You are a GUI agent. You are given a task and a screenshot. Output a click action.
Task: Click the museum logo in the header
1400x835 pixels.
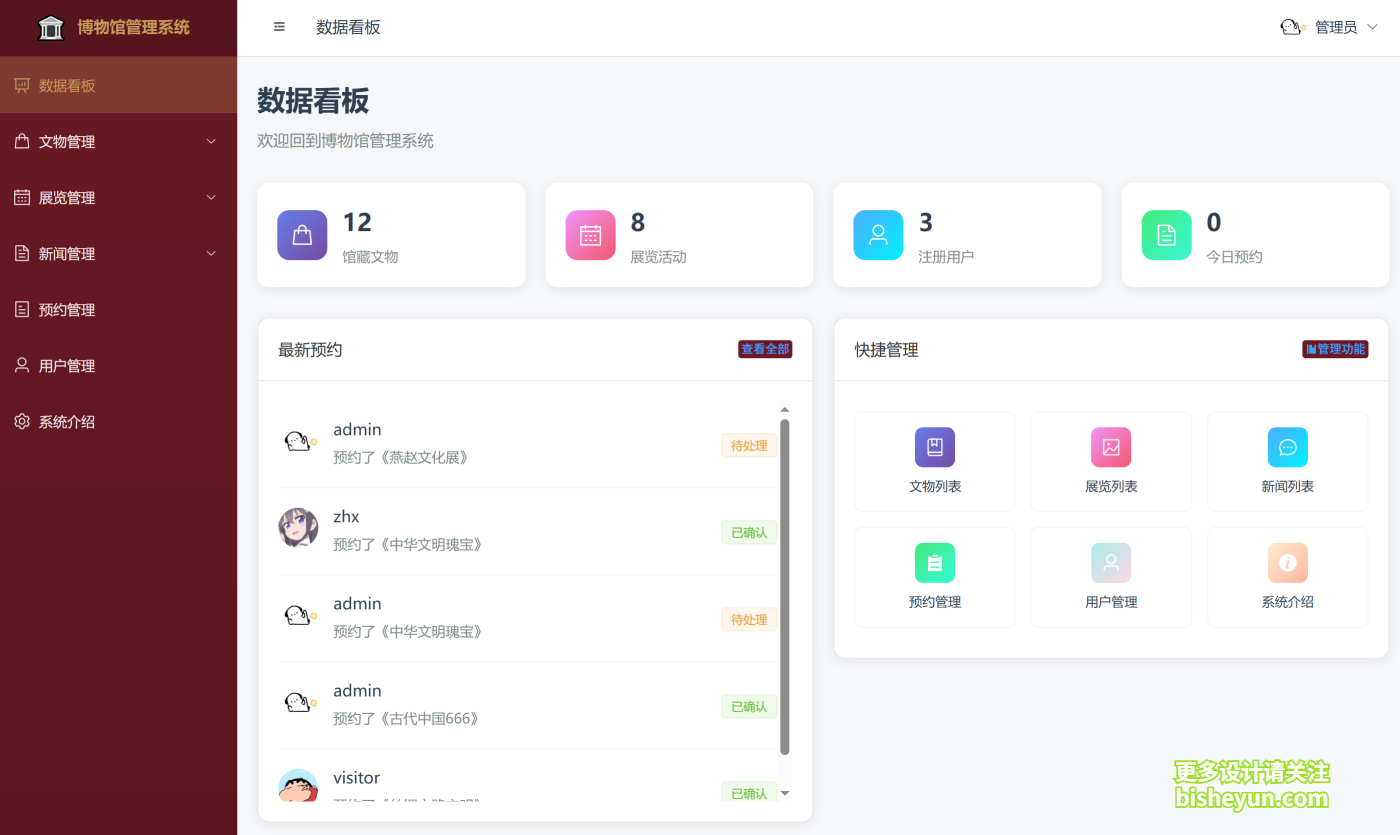click(x=51, y=27)
